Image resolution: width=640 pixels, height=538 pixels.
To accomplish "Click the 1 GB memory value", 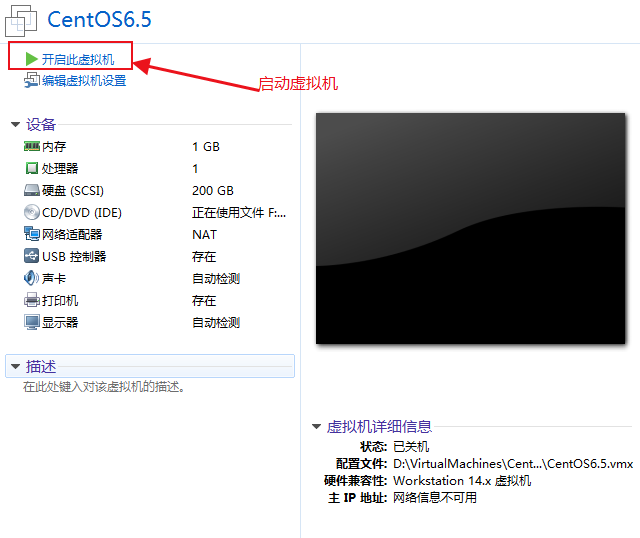I will [x=206, y=147].
